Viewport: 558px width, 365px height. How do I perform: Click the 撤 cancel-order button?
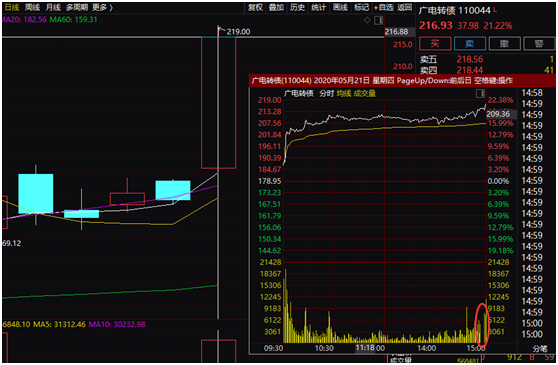[505, 44]
